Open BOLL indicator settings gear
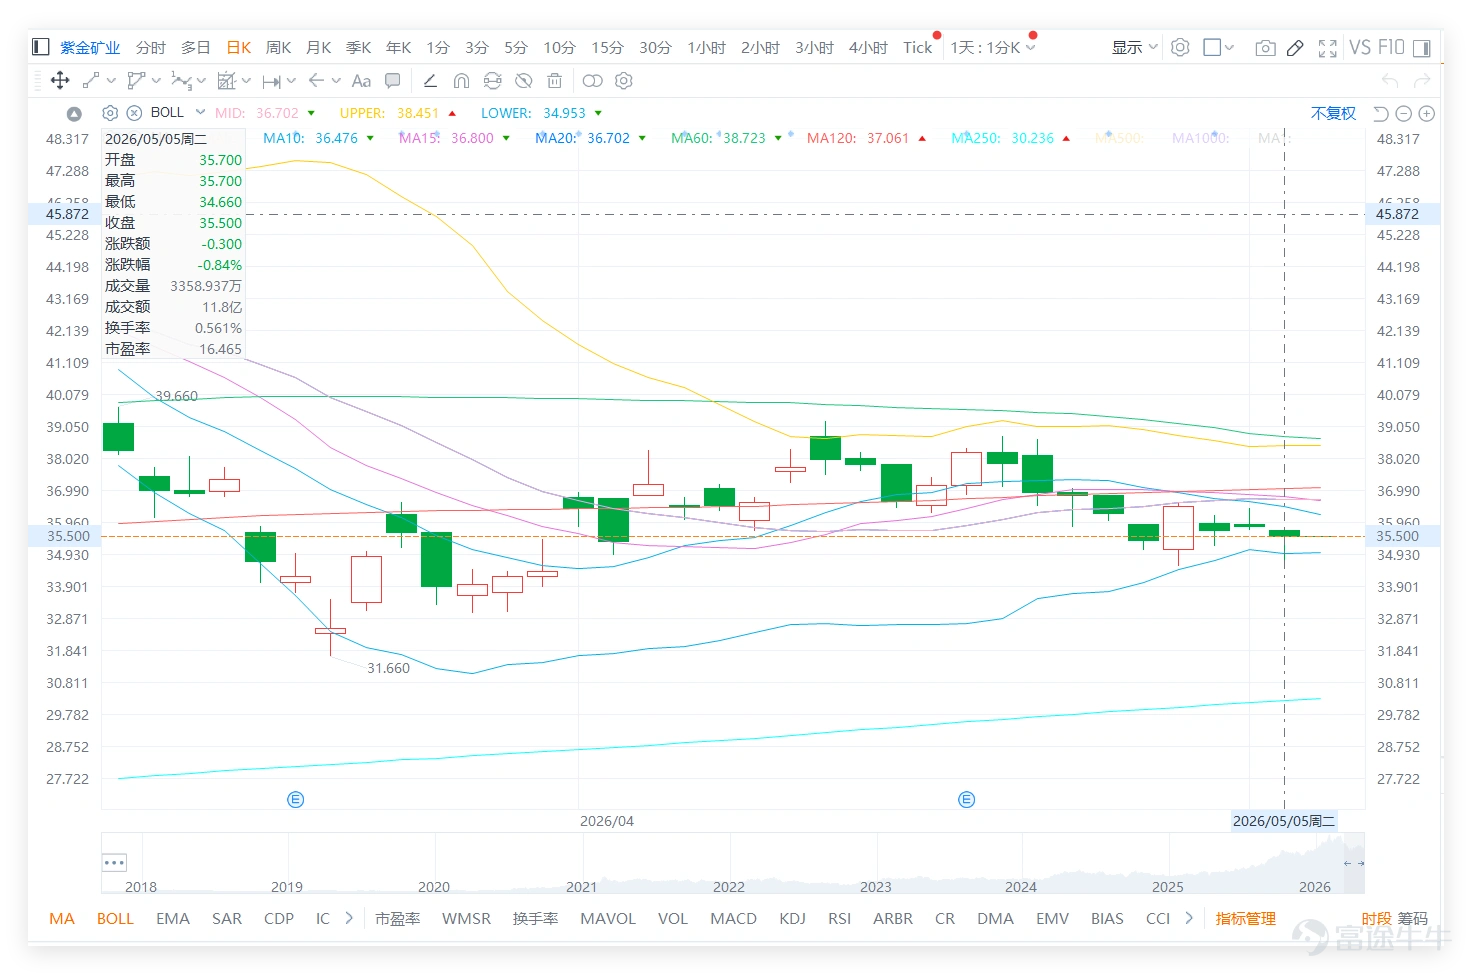This screenshot has width=1472, height=974. pyautogui.click(x=111, y=113)
